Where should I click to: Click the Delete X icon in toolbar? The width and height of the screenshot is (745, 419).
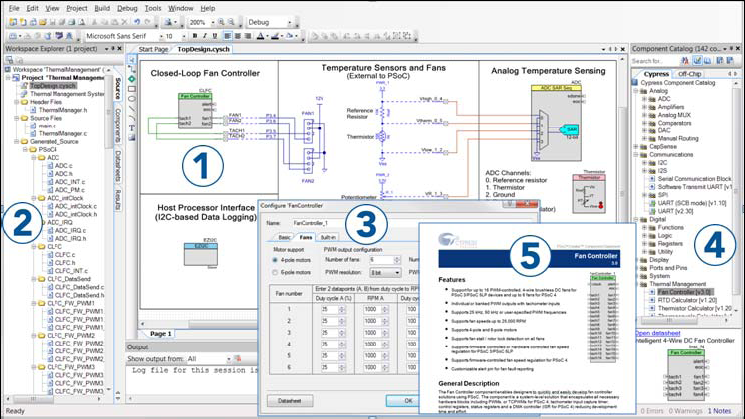[x=124, y=22]
